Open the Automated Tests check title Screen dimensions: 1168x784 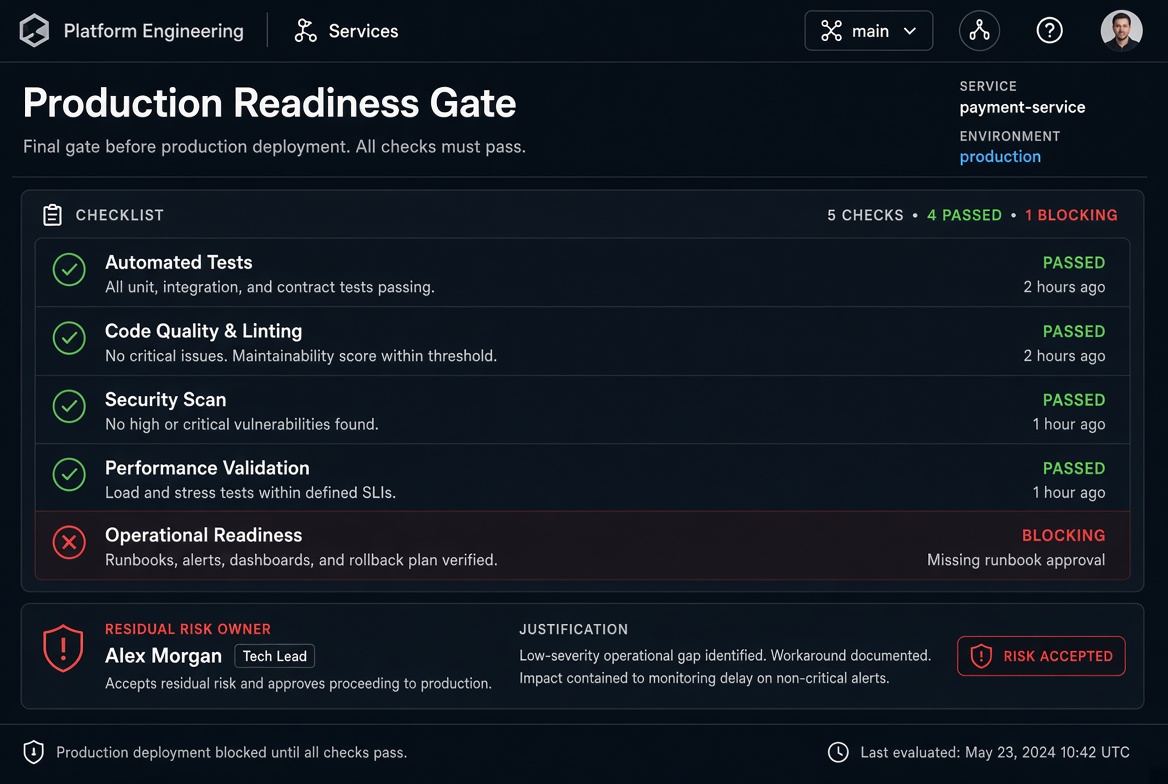pyautogui.click(x=179, y=262)
